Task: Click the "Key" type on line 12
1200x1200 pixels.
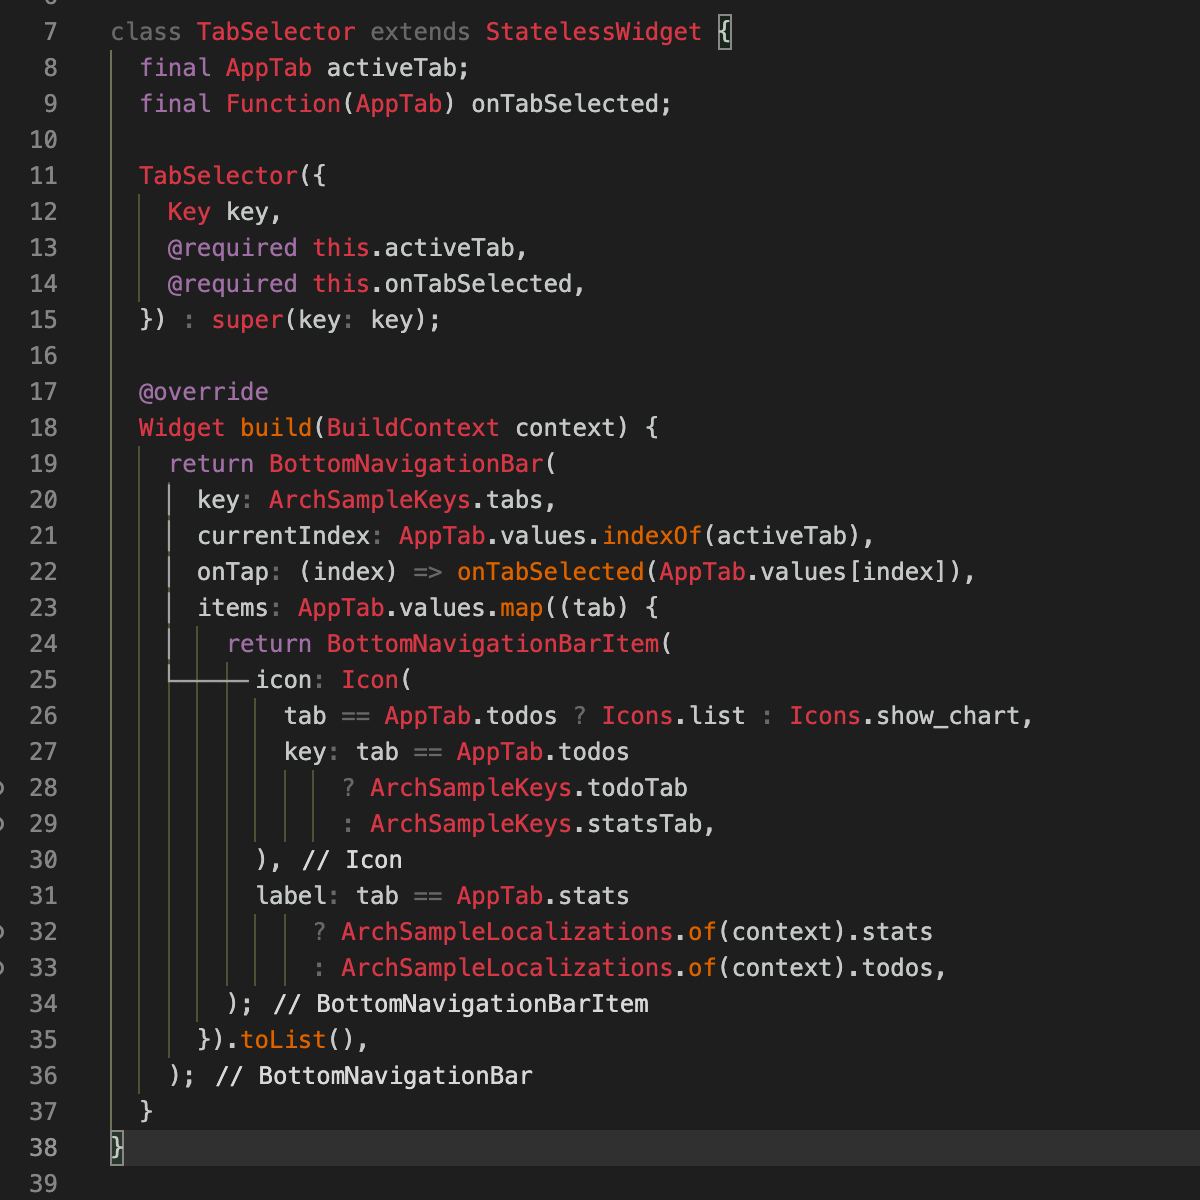Action: click(189, 212)
